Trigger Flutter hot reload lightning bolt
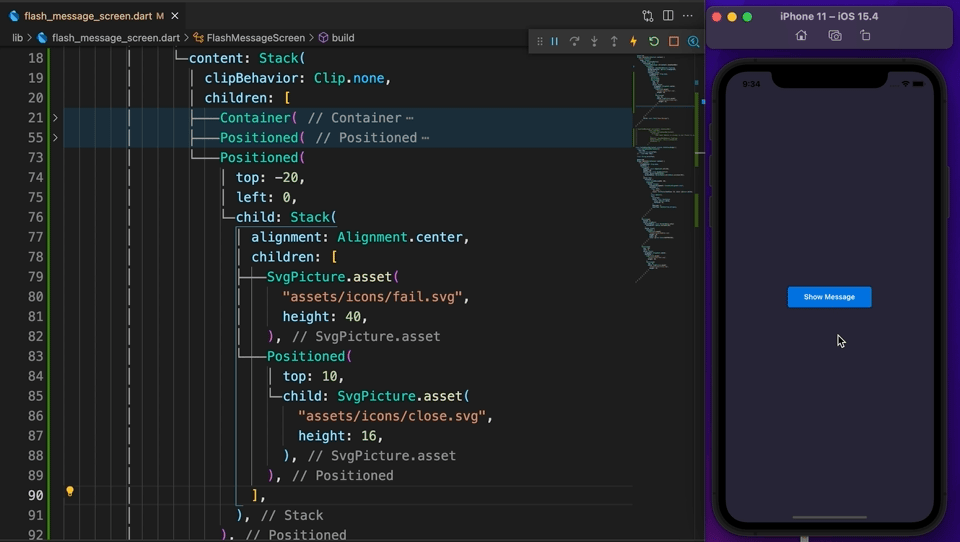This screenshot has height=542, width=960. click(x=634, y=42)
